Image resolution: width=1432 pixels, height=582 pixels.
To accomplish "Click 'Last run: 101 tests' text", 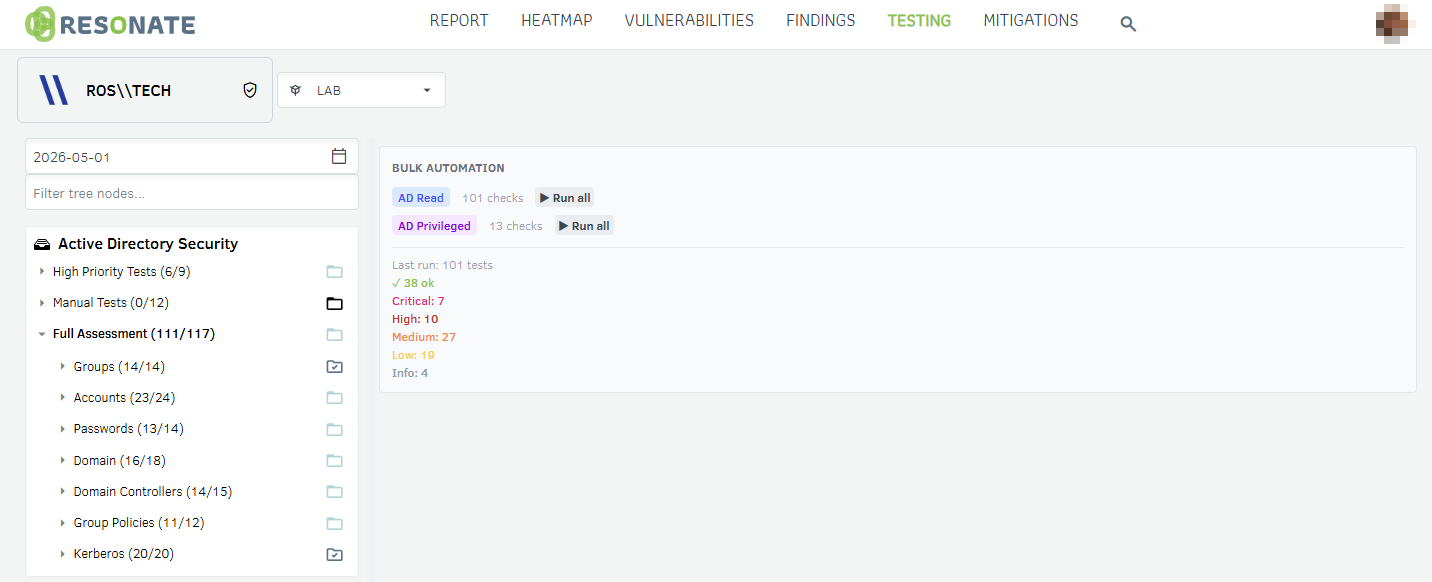I will [x=442, y=265].
